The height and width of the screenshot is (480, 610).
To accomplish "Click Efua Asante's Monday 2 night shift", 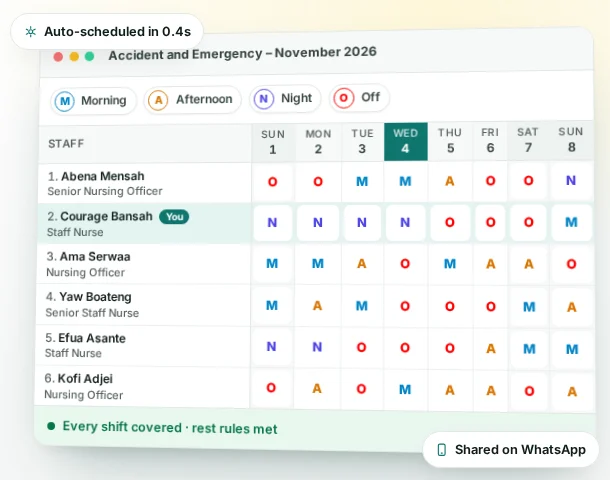I will pyautogui.click(x=317, y=347).
